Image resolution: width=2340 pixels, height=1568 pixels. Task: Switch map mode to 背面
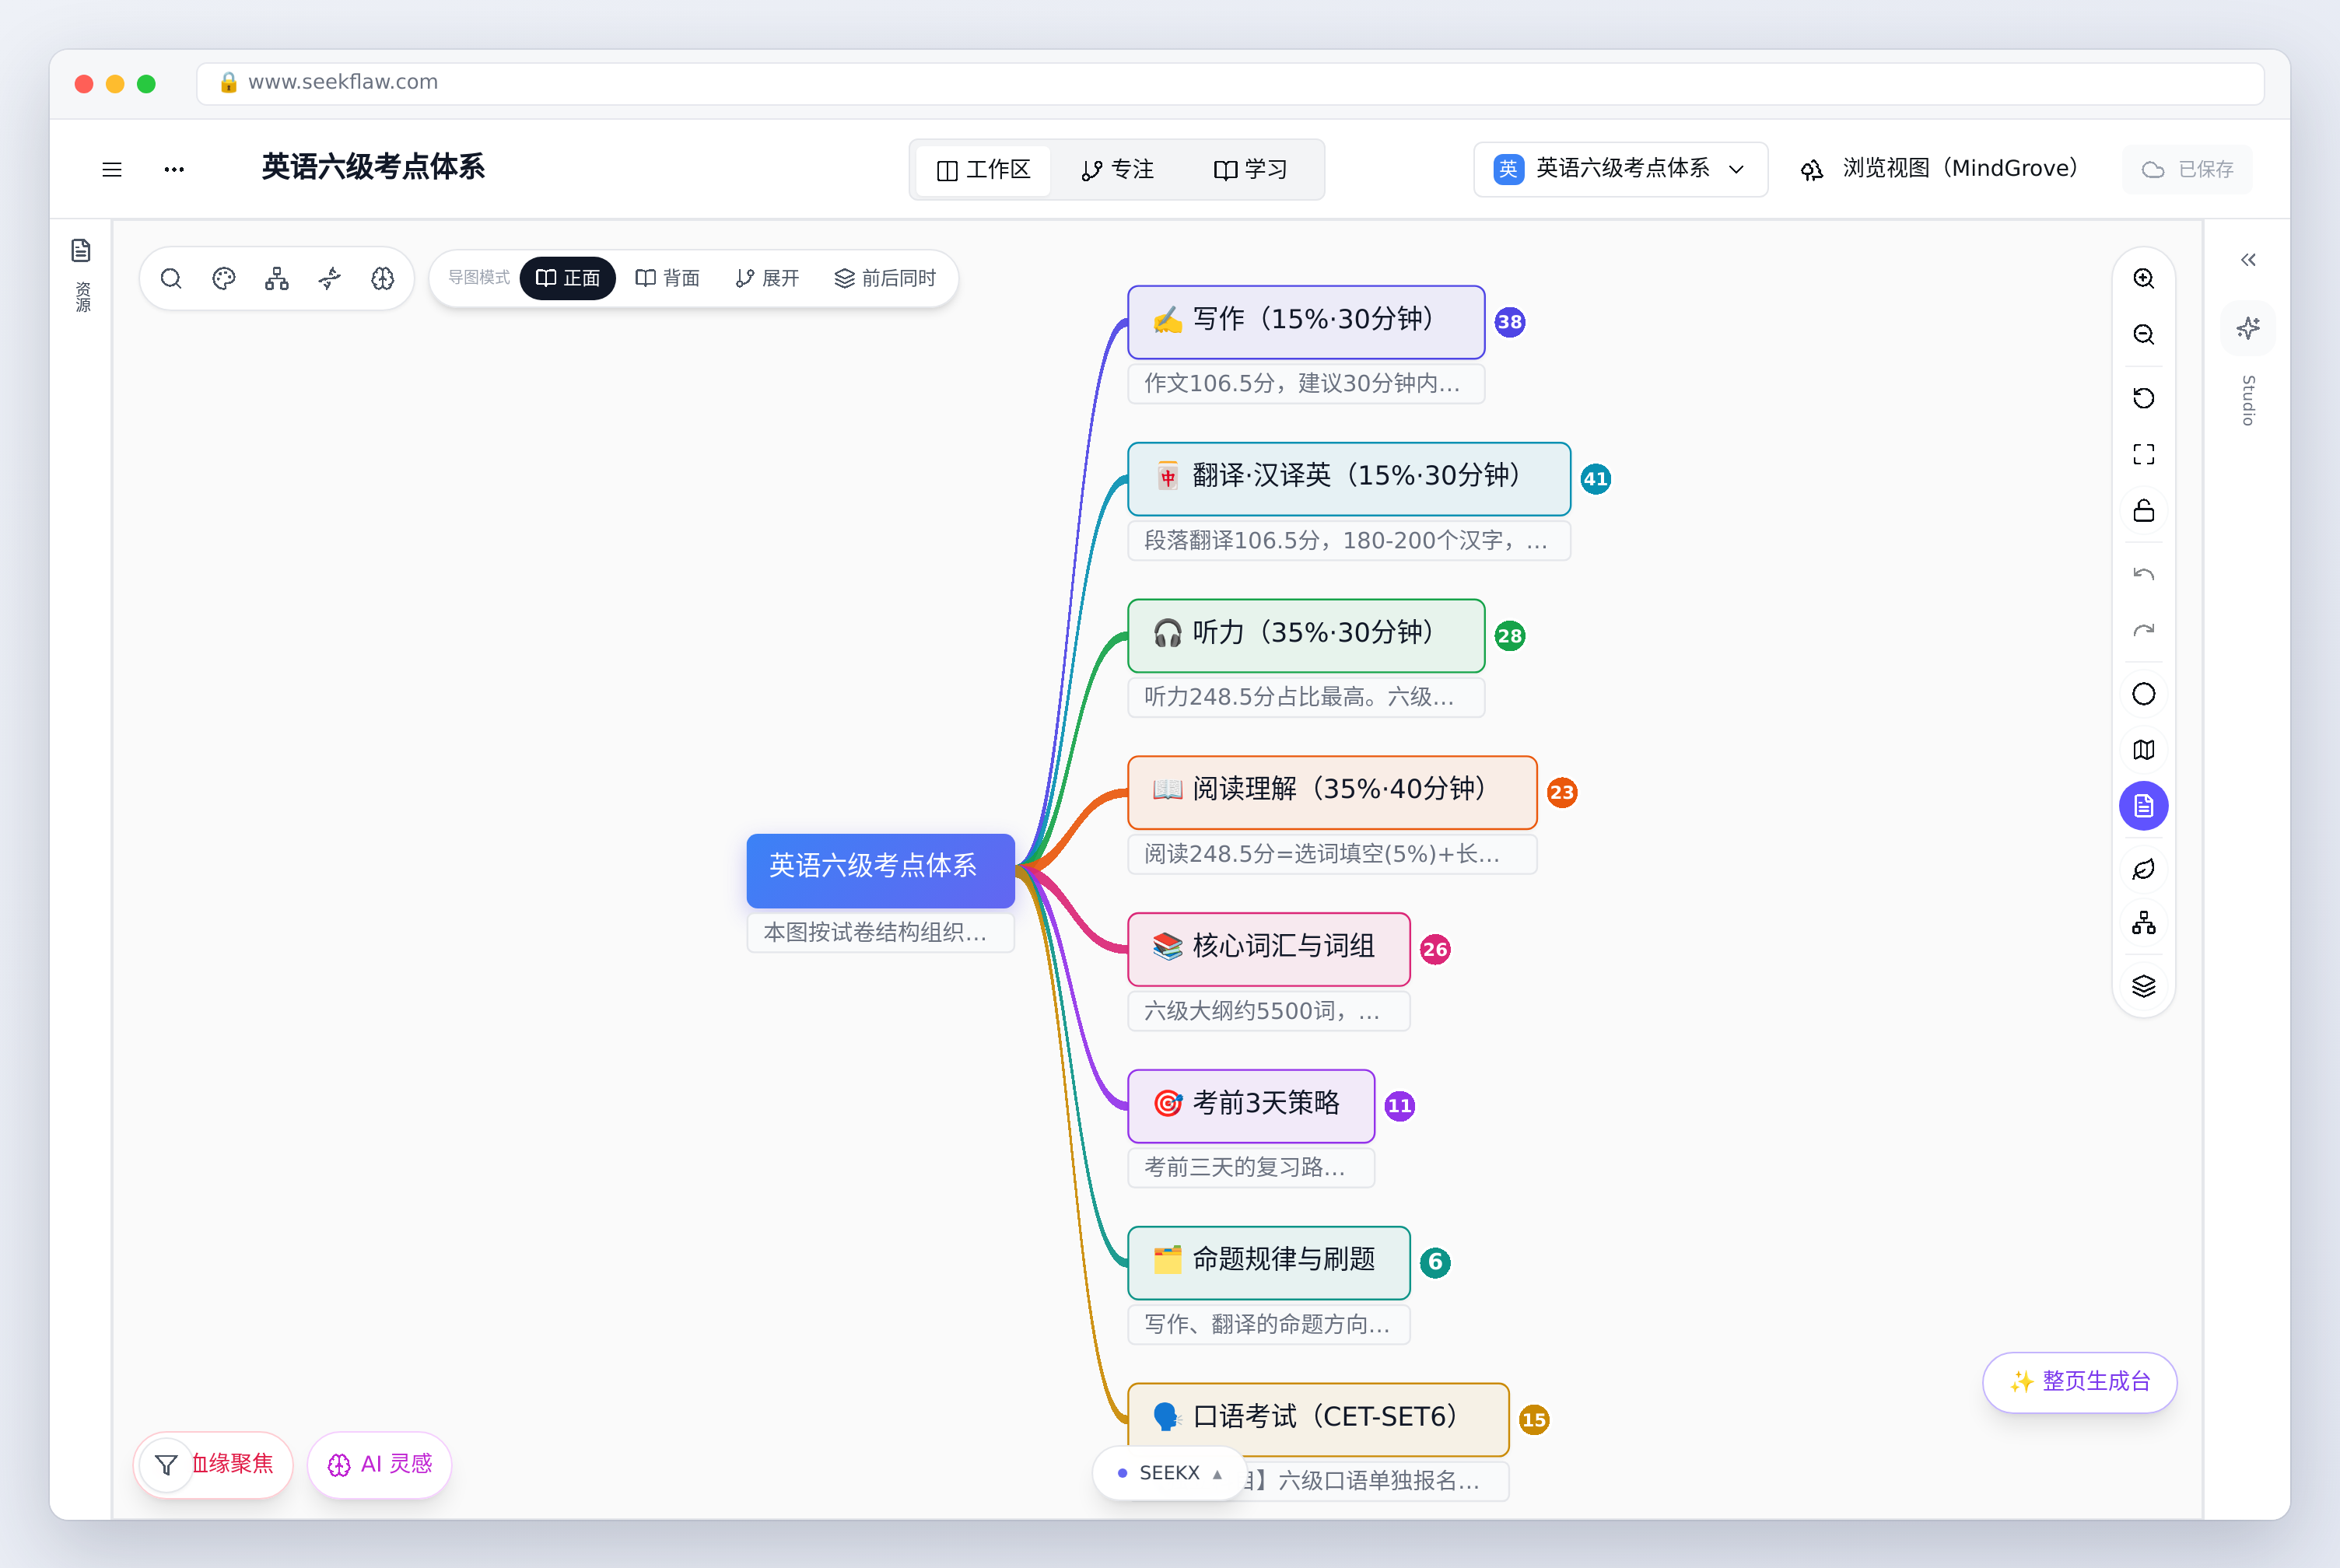tap(667, 278)
